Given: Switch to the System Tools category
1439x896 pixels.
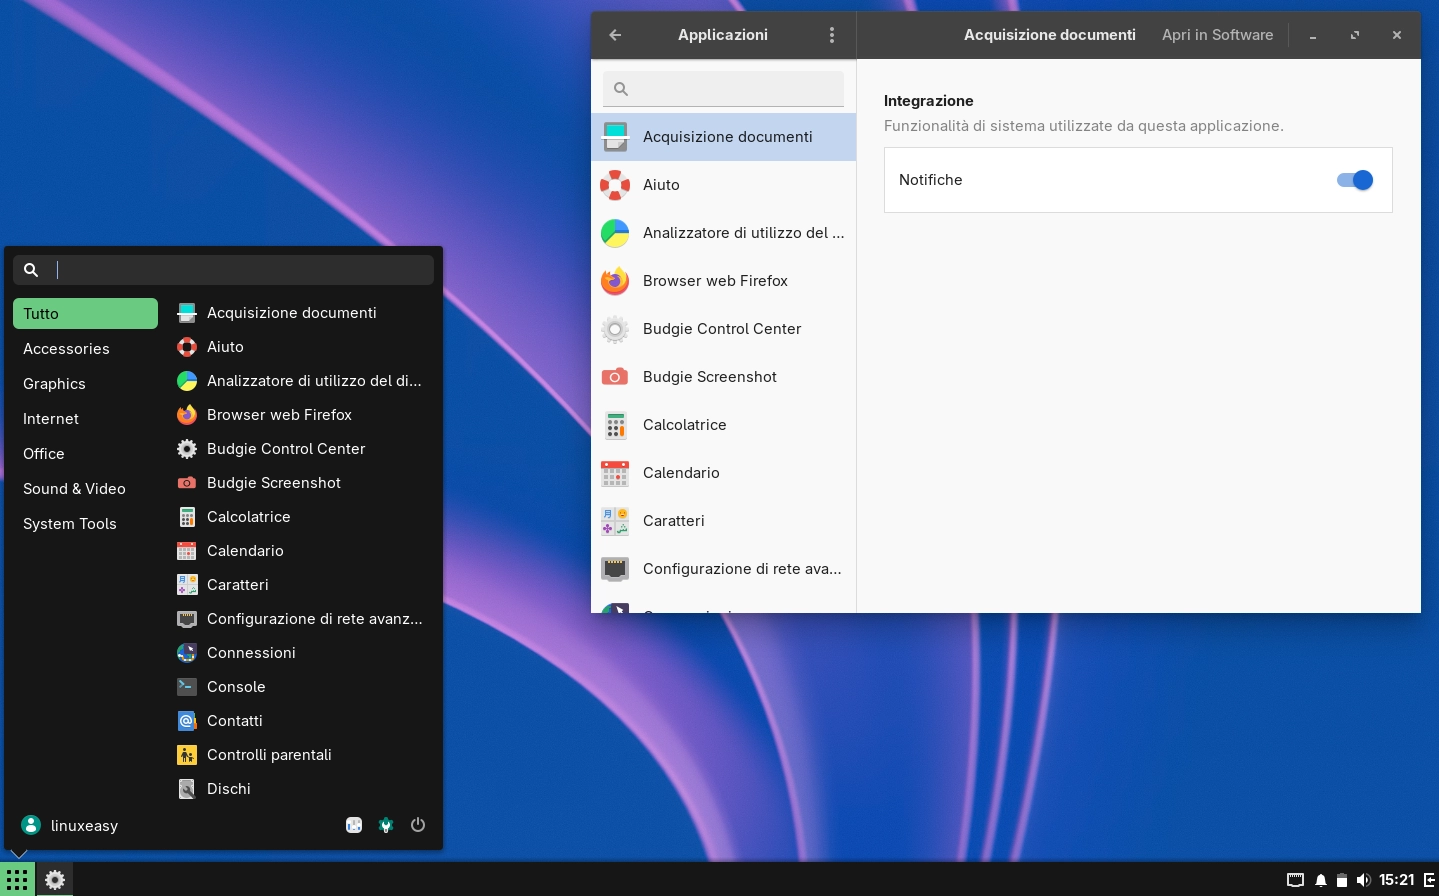Looking at the screenshot, I should pyautogui.click(x=70, y=524).
